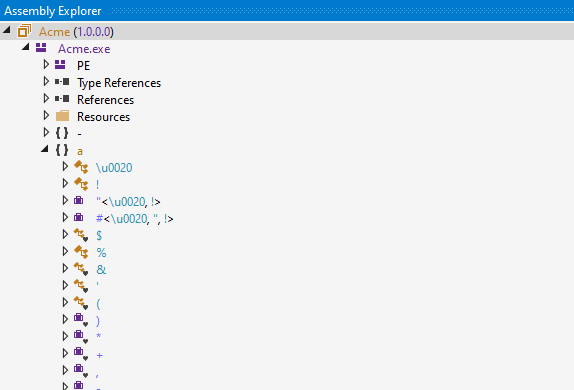Click the purple icon beside #<\u0020, ", !>
The height and width of the screenshot is (390, 574).
point(79,218)
